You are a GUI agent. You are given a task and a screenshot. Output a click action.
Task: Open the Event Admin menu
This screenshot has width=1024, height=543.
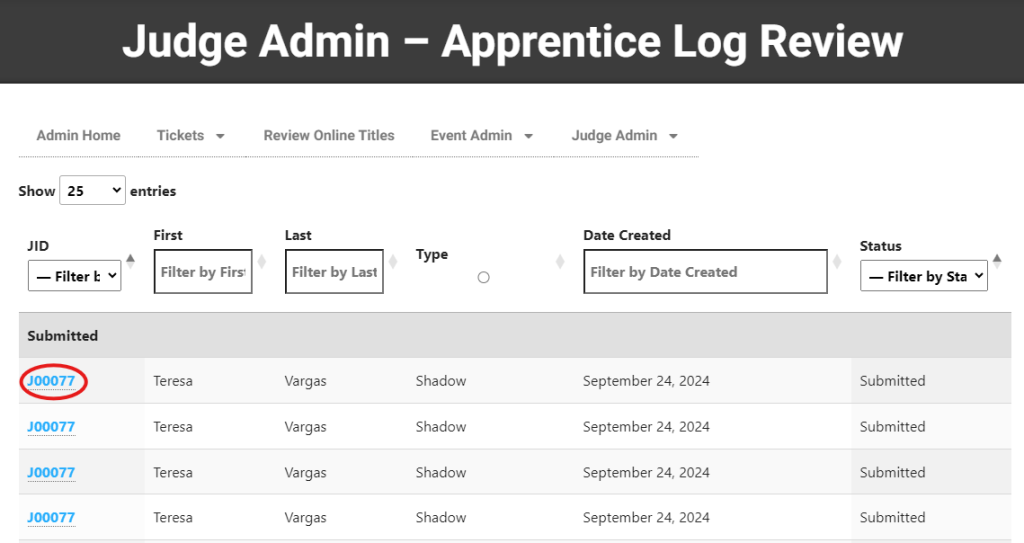click(481, 136)
